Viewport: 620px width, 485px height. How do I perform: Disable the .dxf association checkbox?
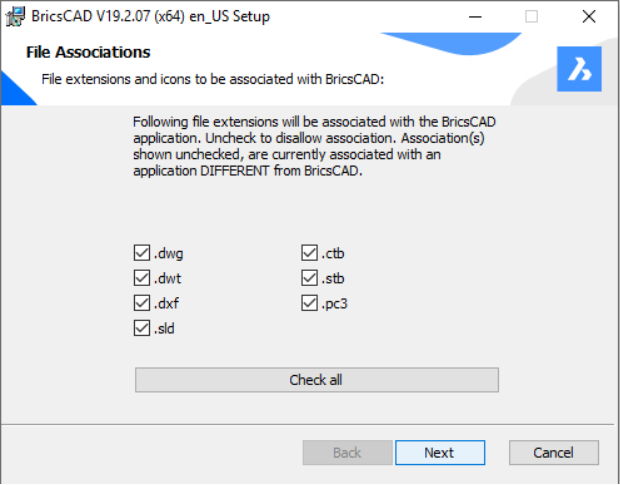coord(142,303)
